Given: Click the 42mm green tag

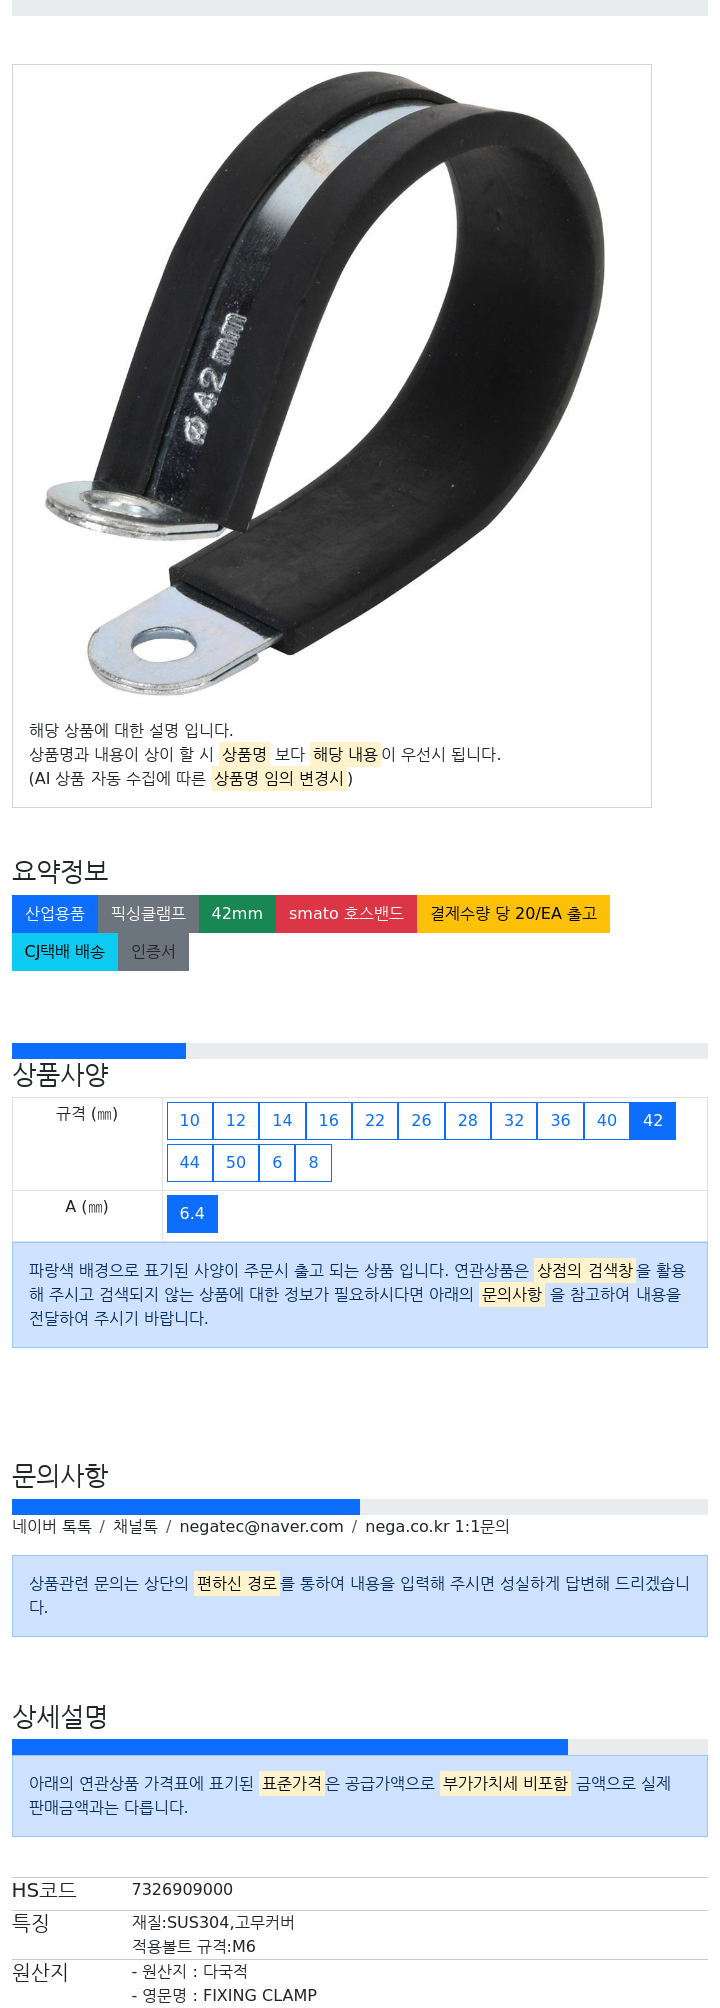Looking at the screenshot, I should point(237,913).
